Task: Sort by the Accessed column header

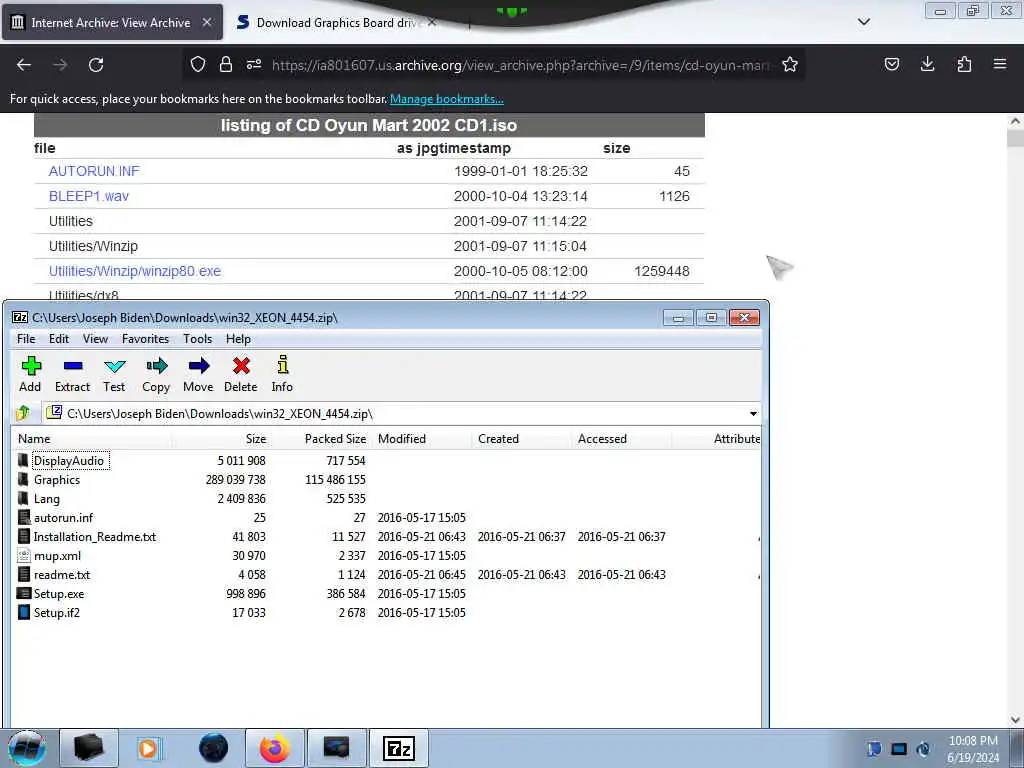Action: [x=622, y=439]
